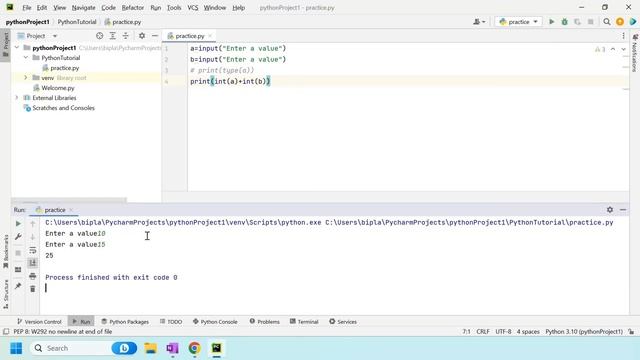
Task: Collapse the pythonProject1 root folder
Action: (x=17, y=48)
